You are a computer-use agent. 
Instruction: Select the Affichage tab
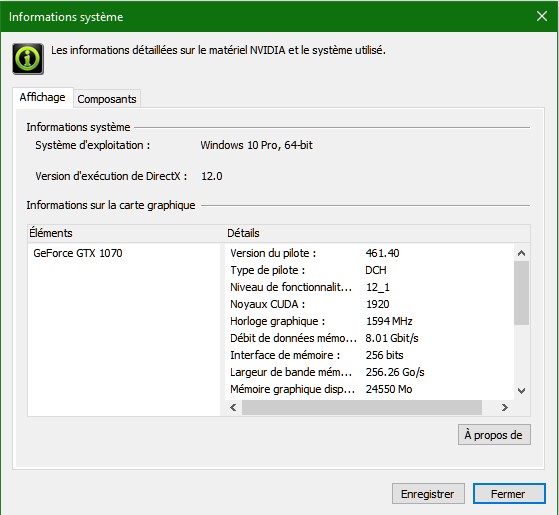coord(42,97)
